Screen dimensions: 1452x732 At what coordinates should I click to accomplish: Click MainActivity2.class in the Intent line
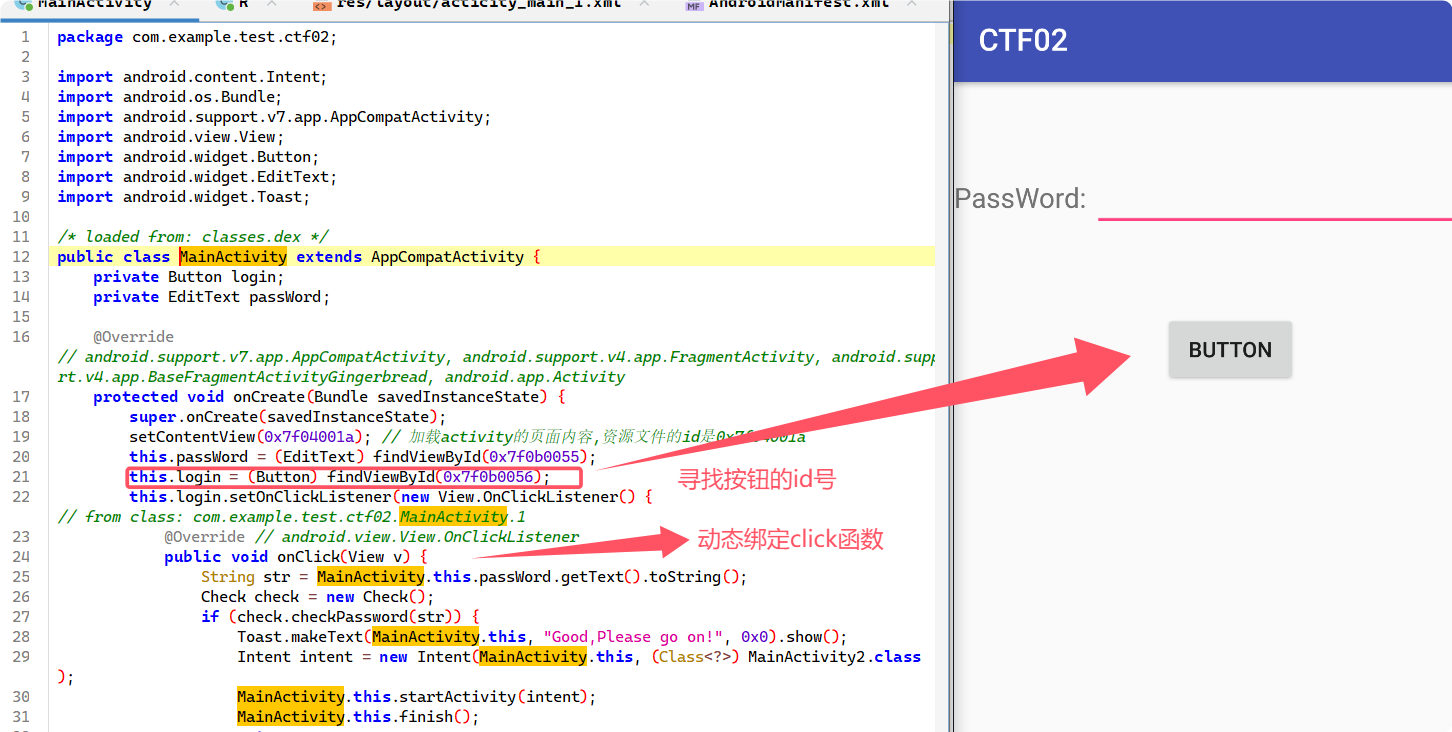[x=835, y=657]
